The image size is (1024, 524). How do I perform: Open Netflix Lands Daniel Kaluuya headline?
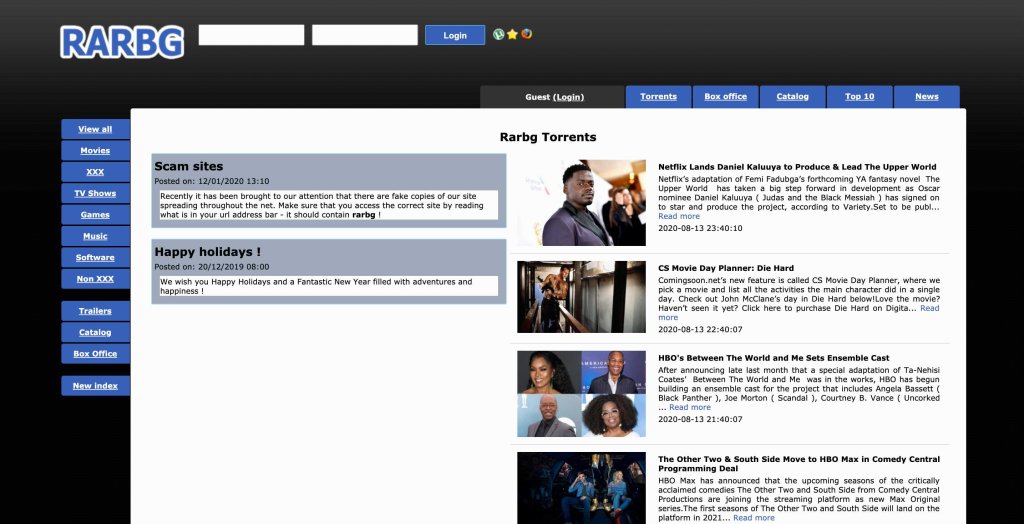(x=797, y=167)
